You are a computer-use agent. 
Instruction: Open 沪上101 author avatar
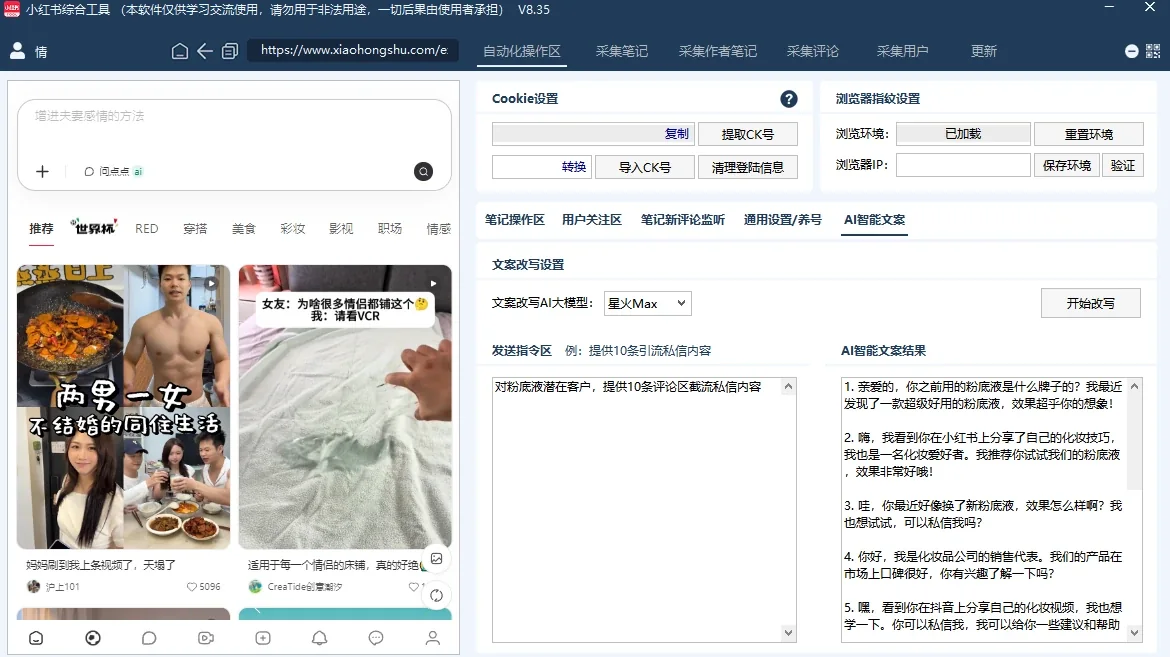(34, 587)
